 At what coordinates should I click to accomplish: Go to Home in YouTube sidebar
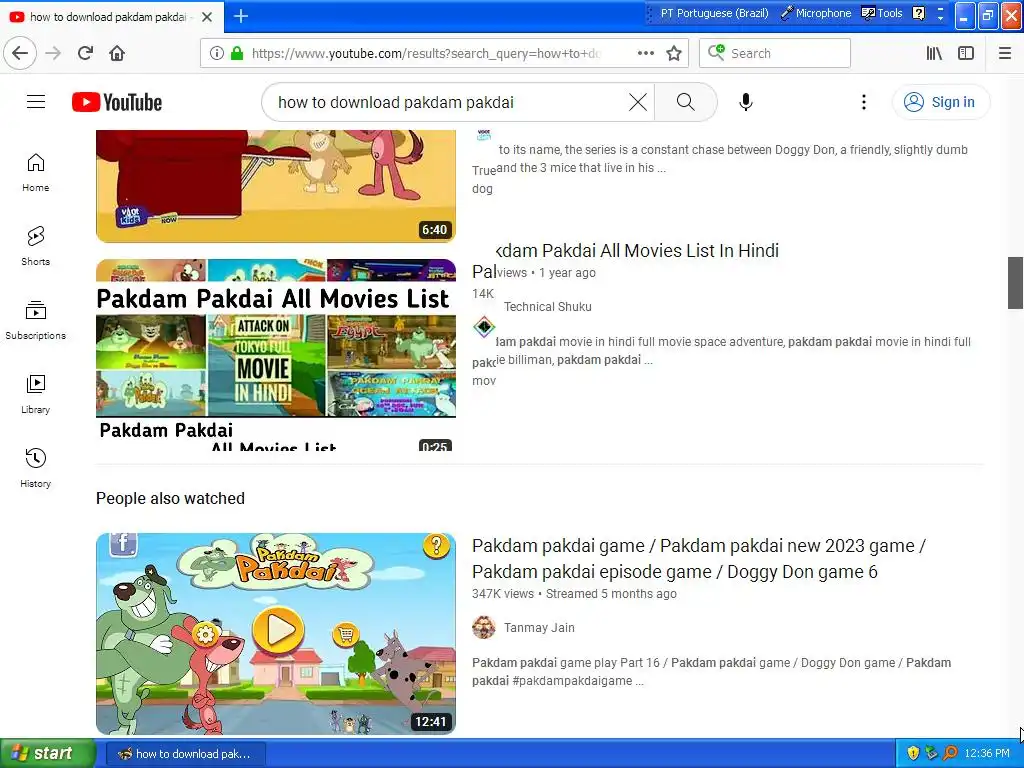coord(36,172)
